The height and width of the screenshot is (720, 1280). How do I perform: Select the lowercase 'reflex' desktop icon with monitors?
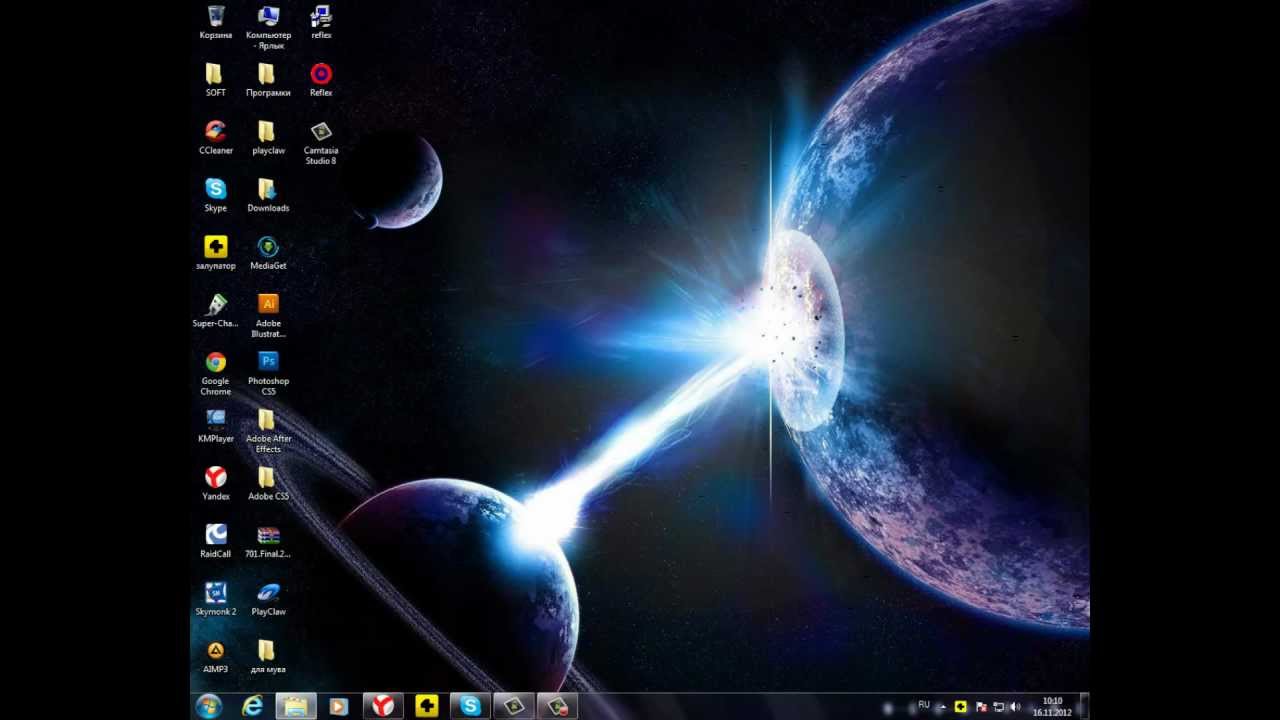pyautogui.click(x=321, y=22)
